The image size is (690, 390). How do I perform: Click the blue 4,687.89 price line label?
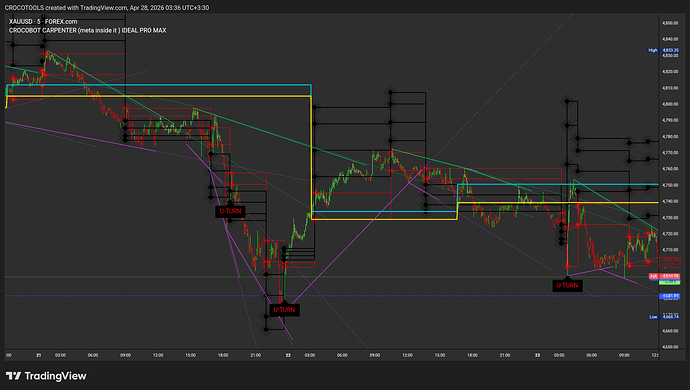[670, 296]
